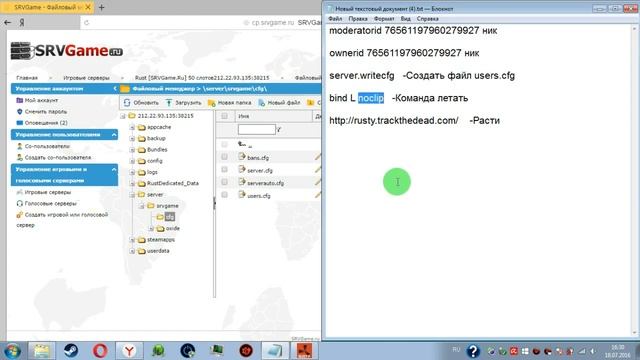This screenshot has height=360, width=640.
Task: Collapse the Управление пользователями sidebar section
Action: (x=114, y=135)
